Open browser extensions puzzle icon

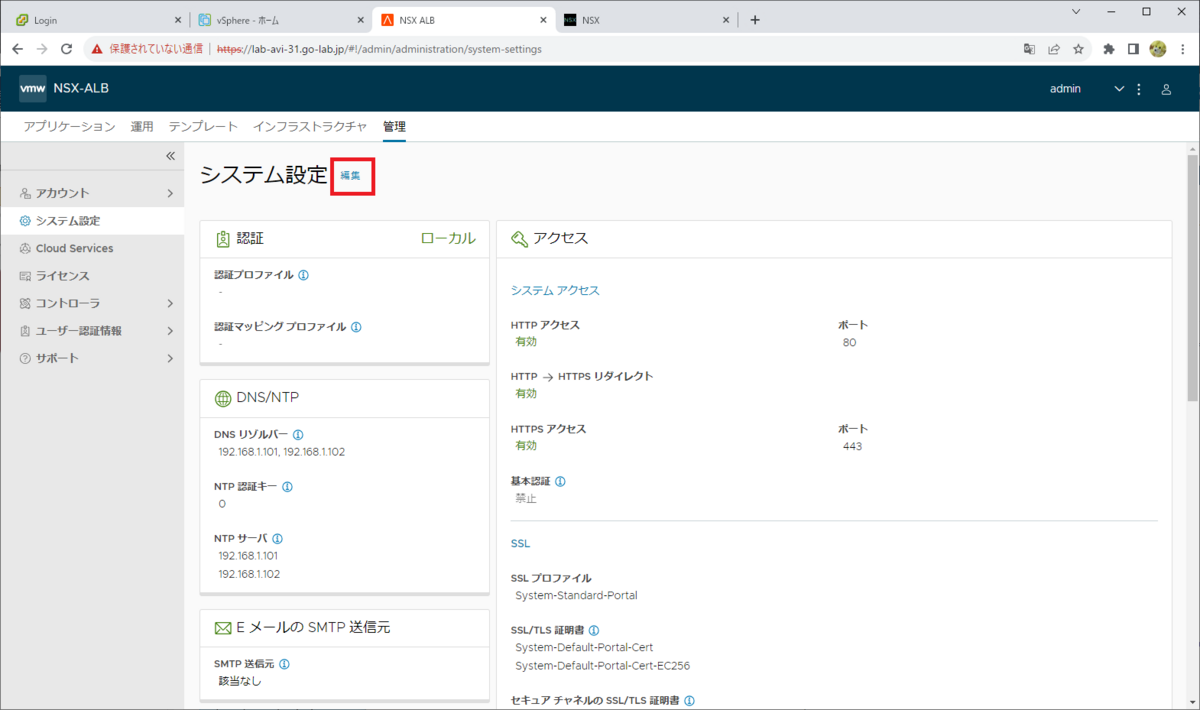pyautogui.click(x=1108, y=49)
